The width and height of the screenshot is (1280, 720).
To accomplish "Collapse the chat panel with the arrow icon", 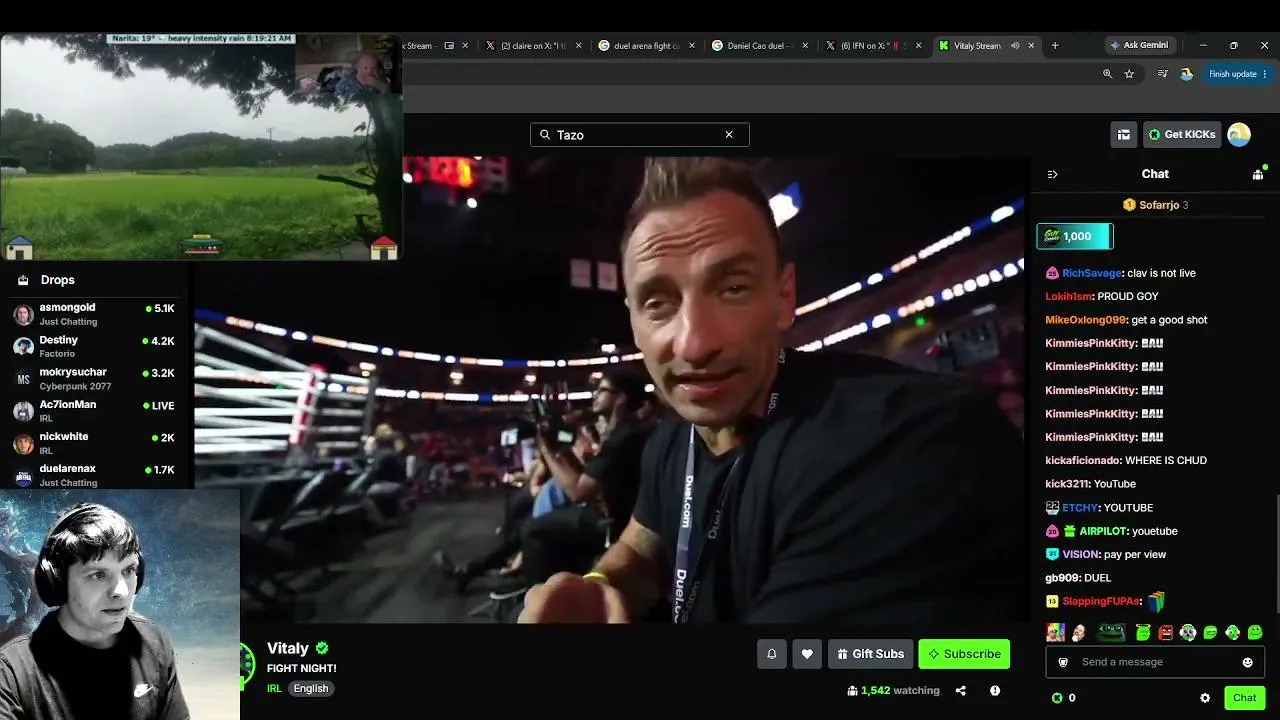I will (1052, 174).
